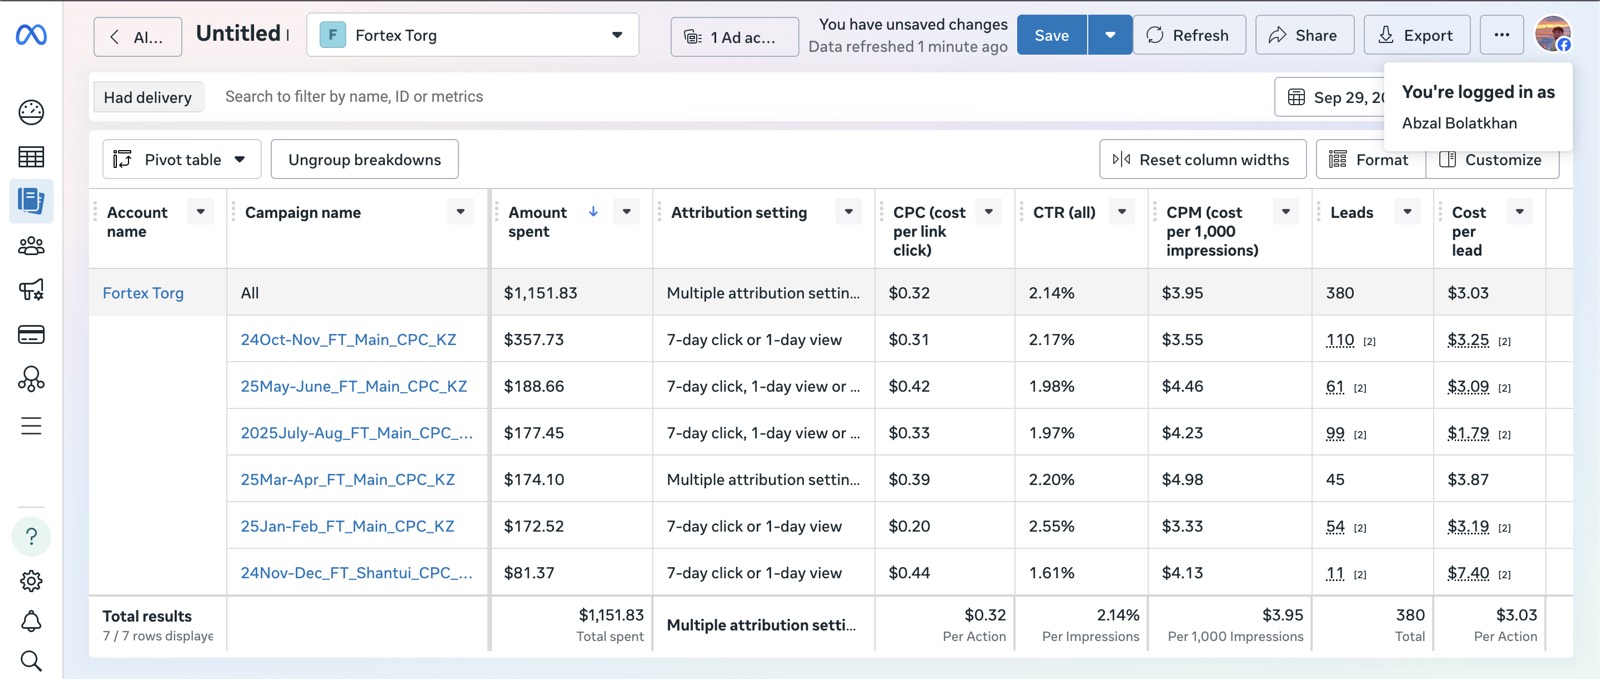Open campaign 24Nov-Dec_FT_Shantui_CPC
This screenshot has width=1600, height=679.
pos(357,573)
